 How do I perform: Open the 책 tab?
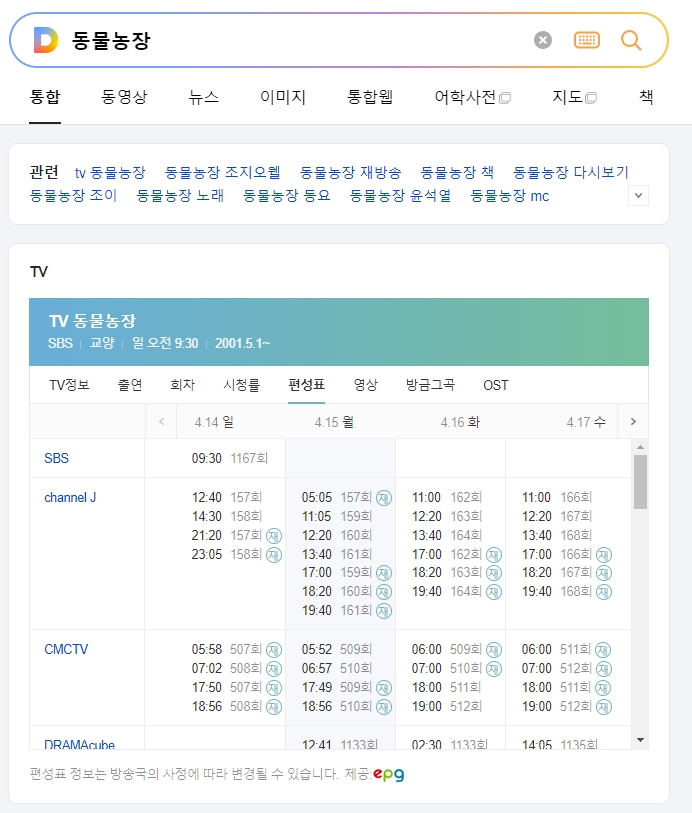(646, 97)
